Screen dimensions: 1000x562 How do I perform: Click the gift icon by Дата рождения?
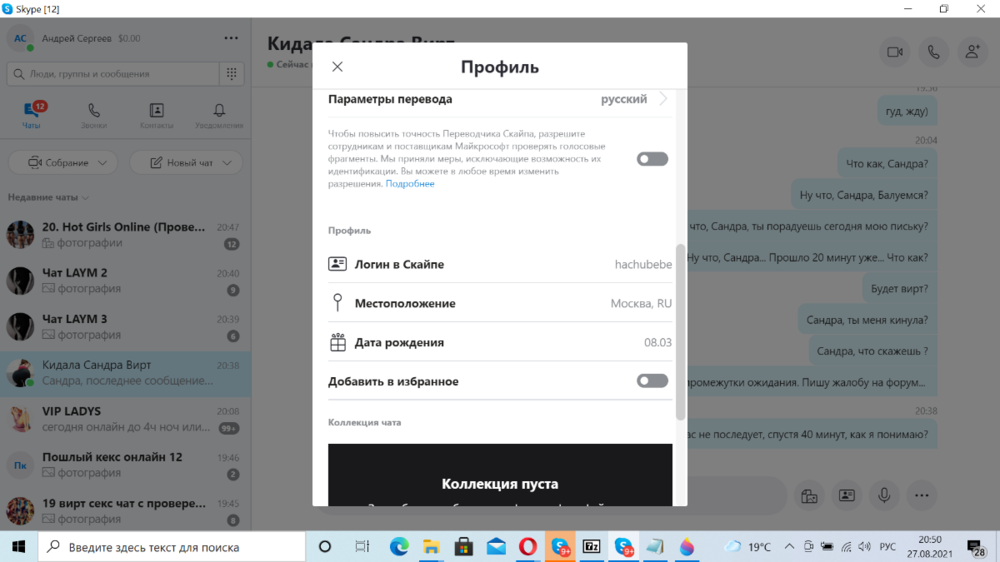[x=337, y=342]
